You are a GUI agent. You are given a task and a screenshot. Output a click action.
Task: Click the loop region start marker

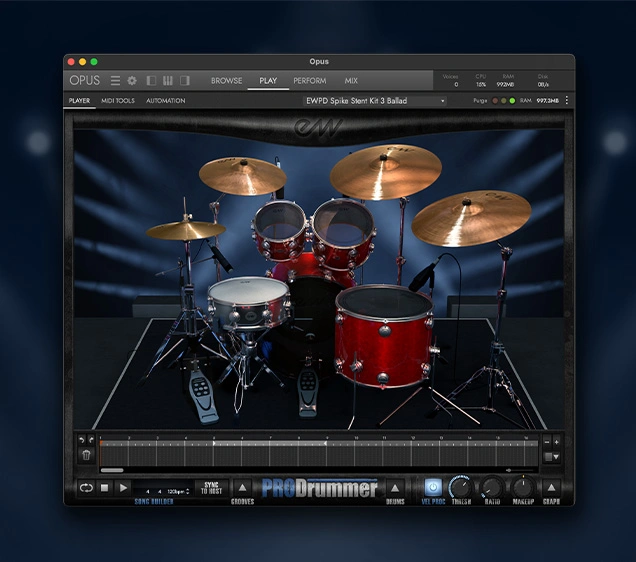pyautogui.click(x=215, y=444)
